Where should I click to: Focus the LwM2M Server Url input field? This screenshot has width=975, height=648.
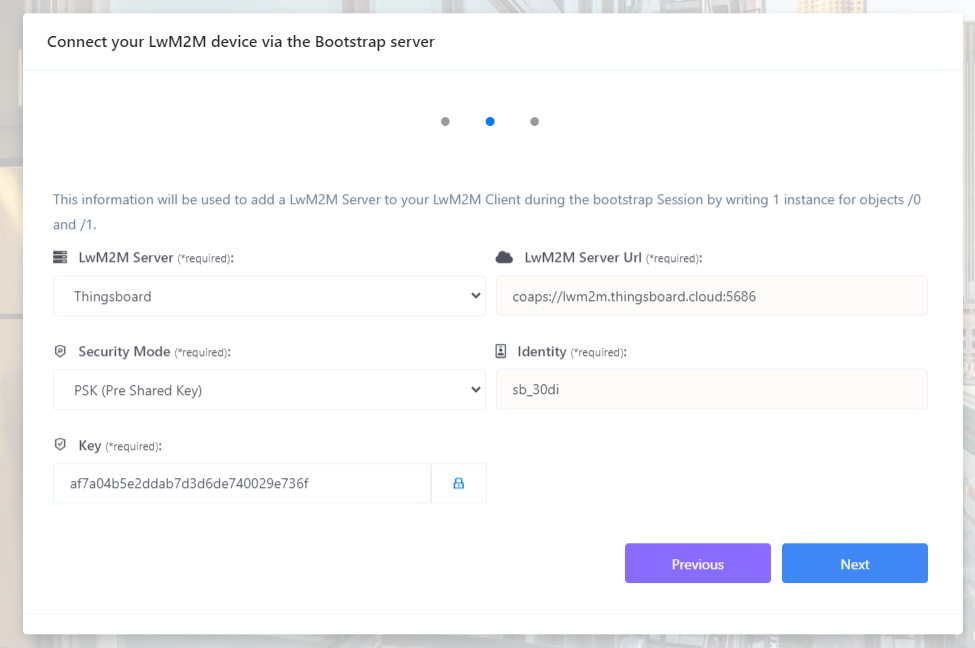tap(712, 296)
